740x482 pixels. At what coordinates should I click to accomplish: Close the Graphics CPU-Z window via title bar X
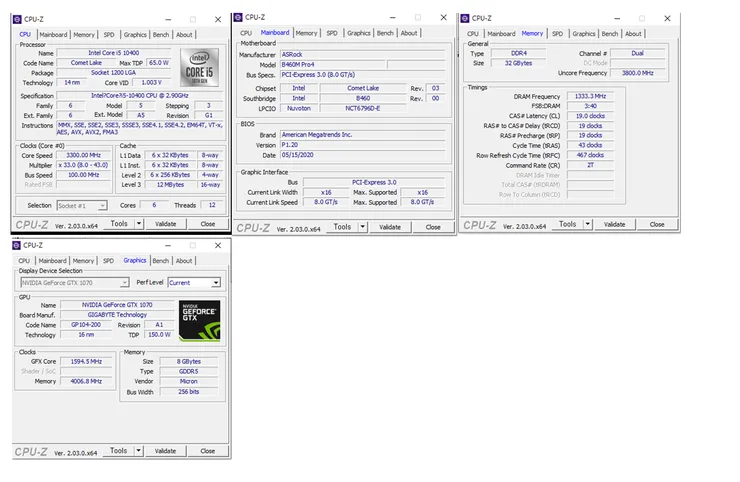(x=218, y=245)
